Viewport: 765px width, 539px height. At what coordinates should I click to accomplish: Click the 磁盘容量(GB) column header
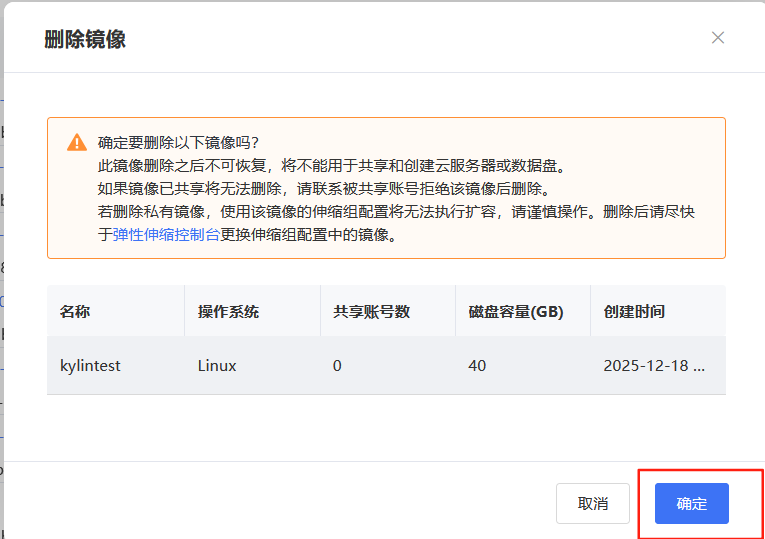(515, 311)
